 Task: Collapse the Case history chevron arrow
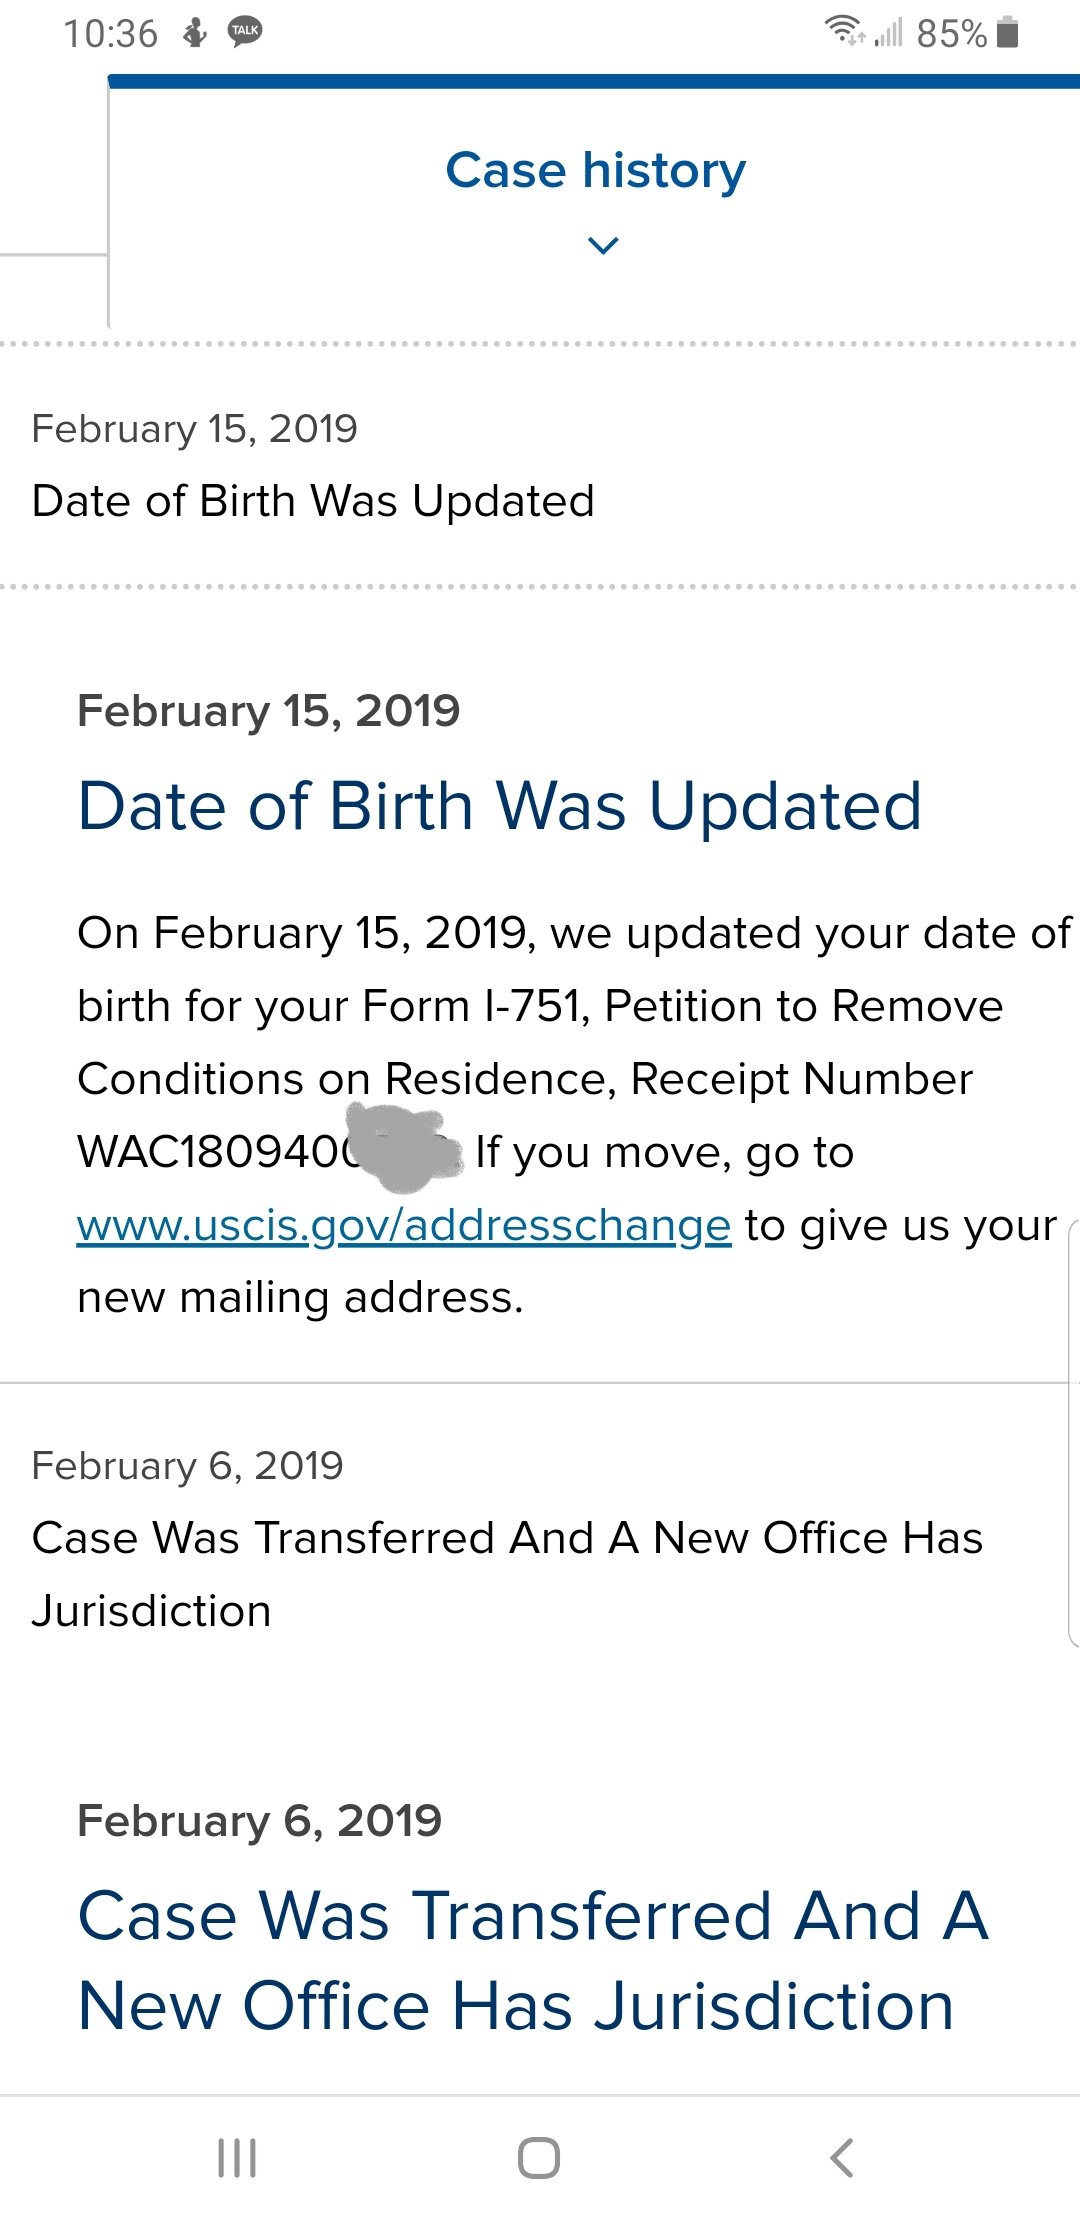click(603, 245)
